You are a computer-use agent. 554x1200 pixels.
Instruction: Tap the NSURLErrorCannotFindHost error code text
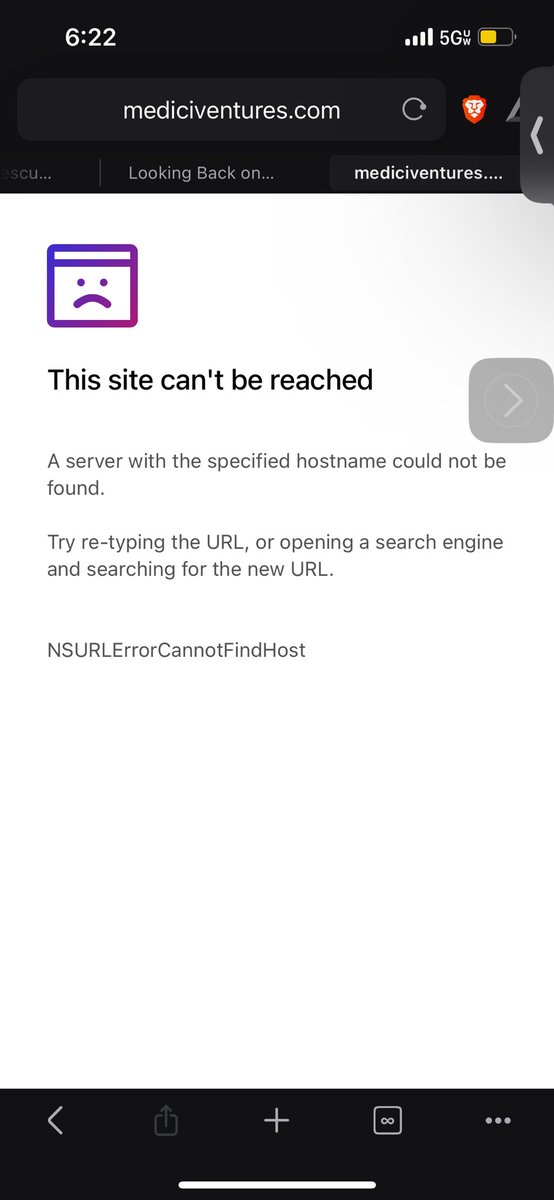click(176, 650)
